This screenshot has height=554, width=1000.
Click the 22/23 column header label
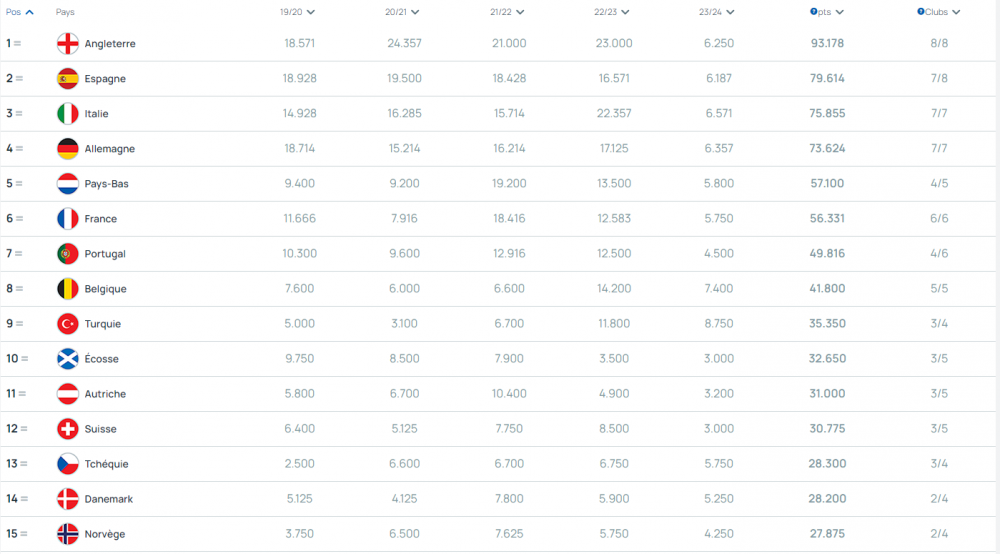(x=605, y=12)
